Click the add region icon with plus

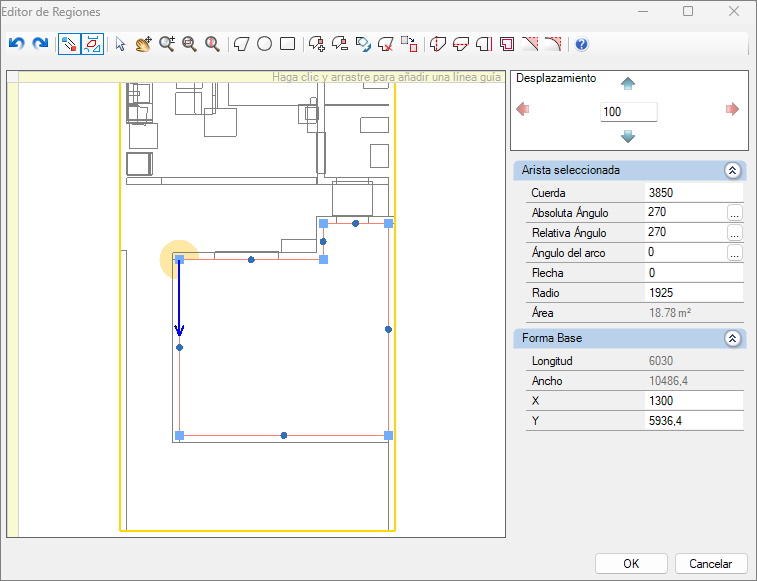coord(317,44)
